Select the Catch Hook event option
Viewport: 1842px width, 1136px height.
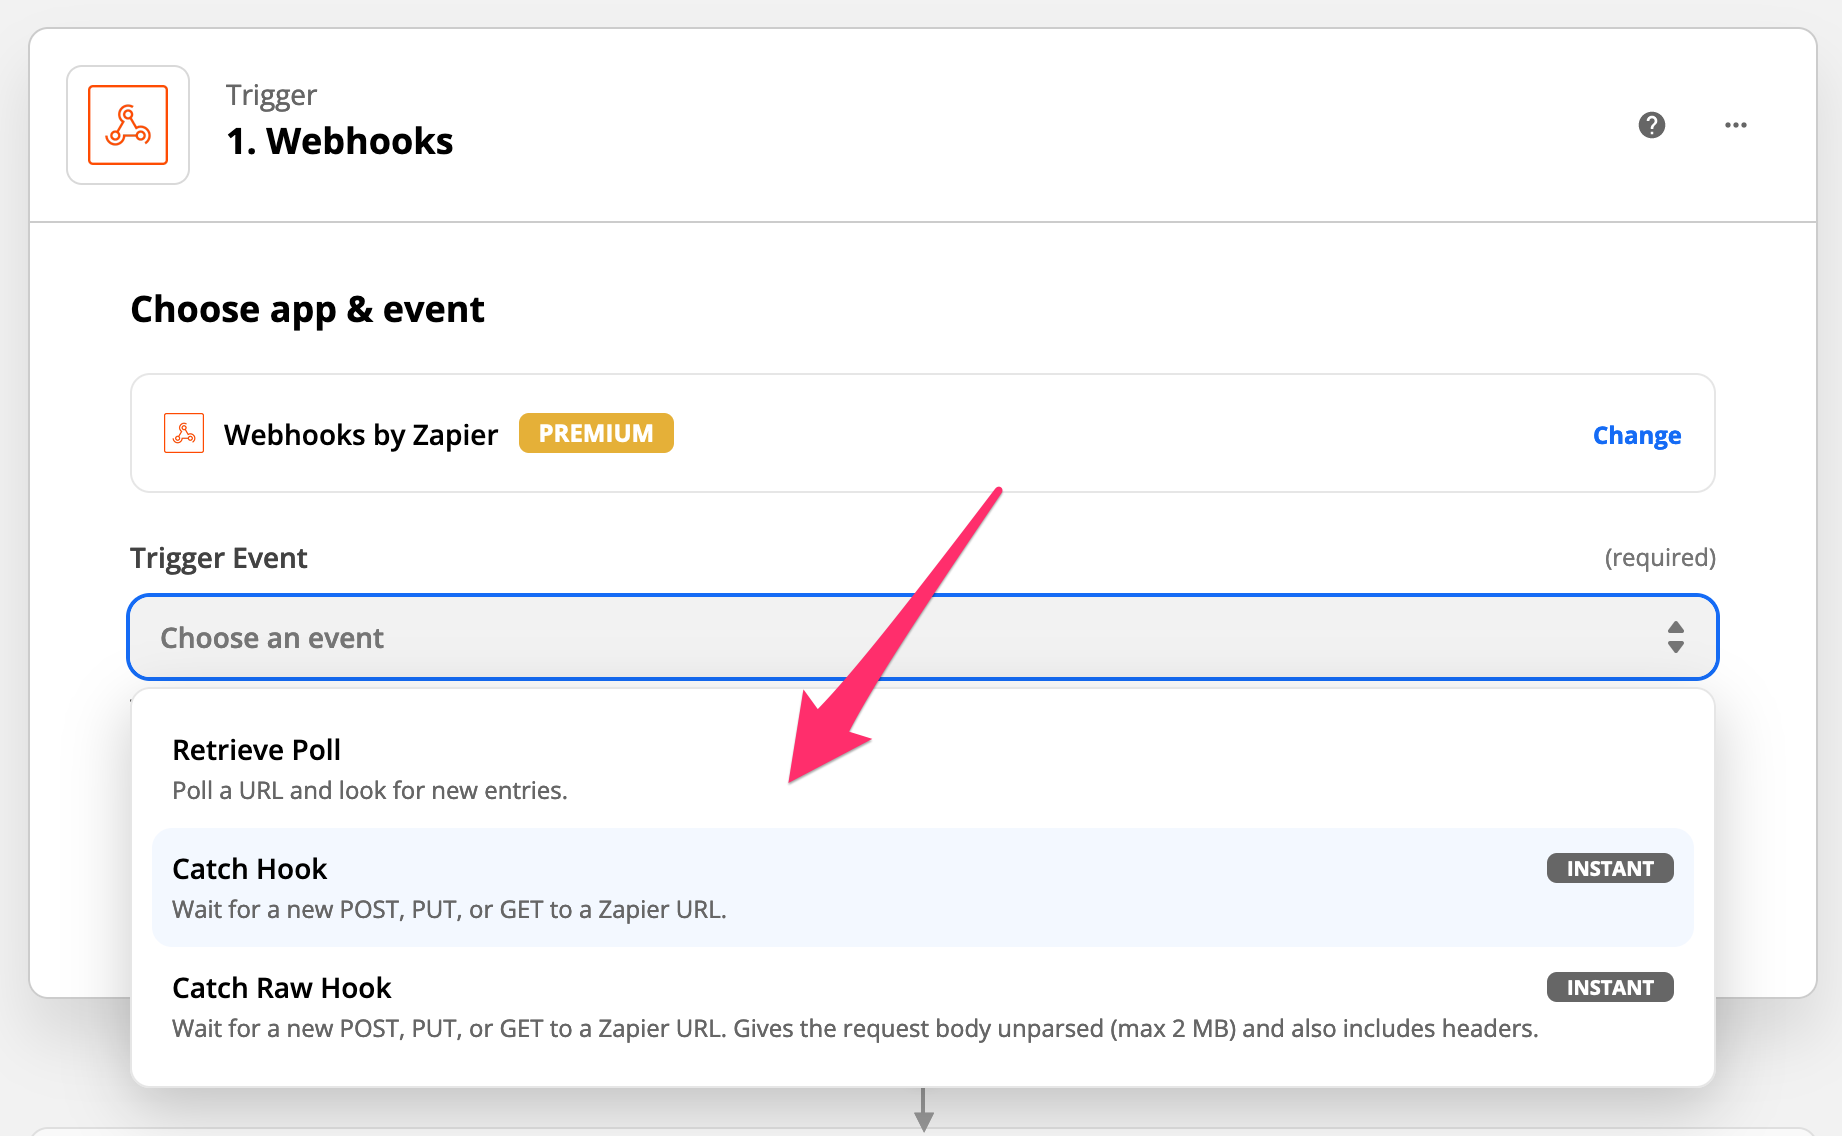[x=250, y=869]
